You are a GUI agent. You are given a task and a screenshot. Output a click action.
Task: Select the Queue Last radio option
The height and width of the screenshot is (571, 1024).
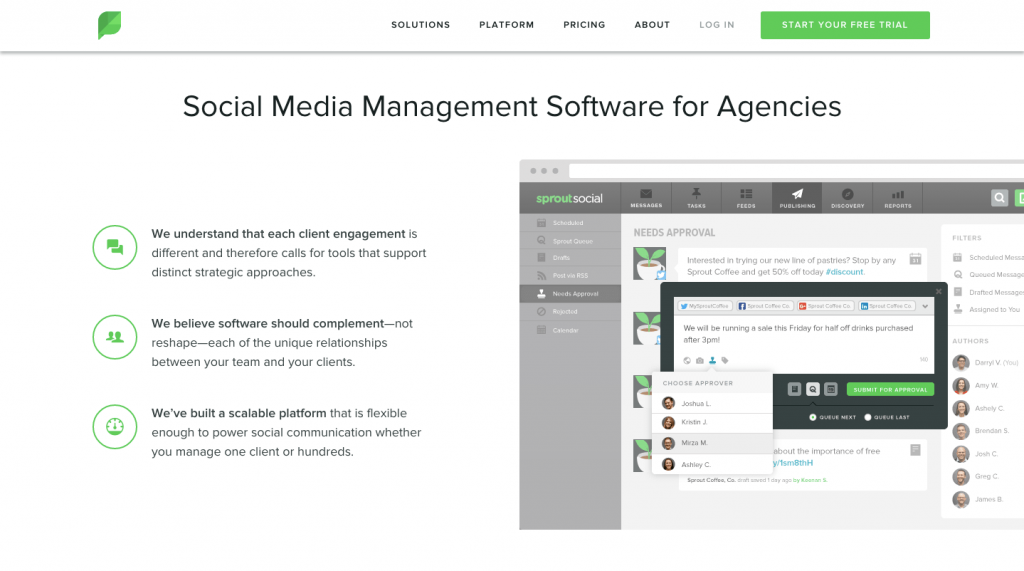tap(868, 417)
